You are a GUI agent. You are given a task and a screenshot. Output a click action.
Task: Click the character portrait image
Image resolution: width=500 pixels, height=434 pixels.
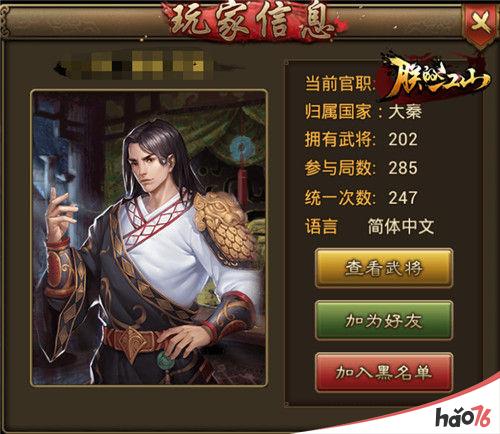point(149,237)
